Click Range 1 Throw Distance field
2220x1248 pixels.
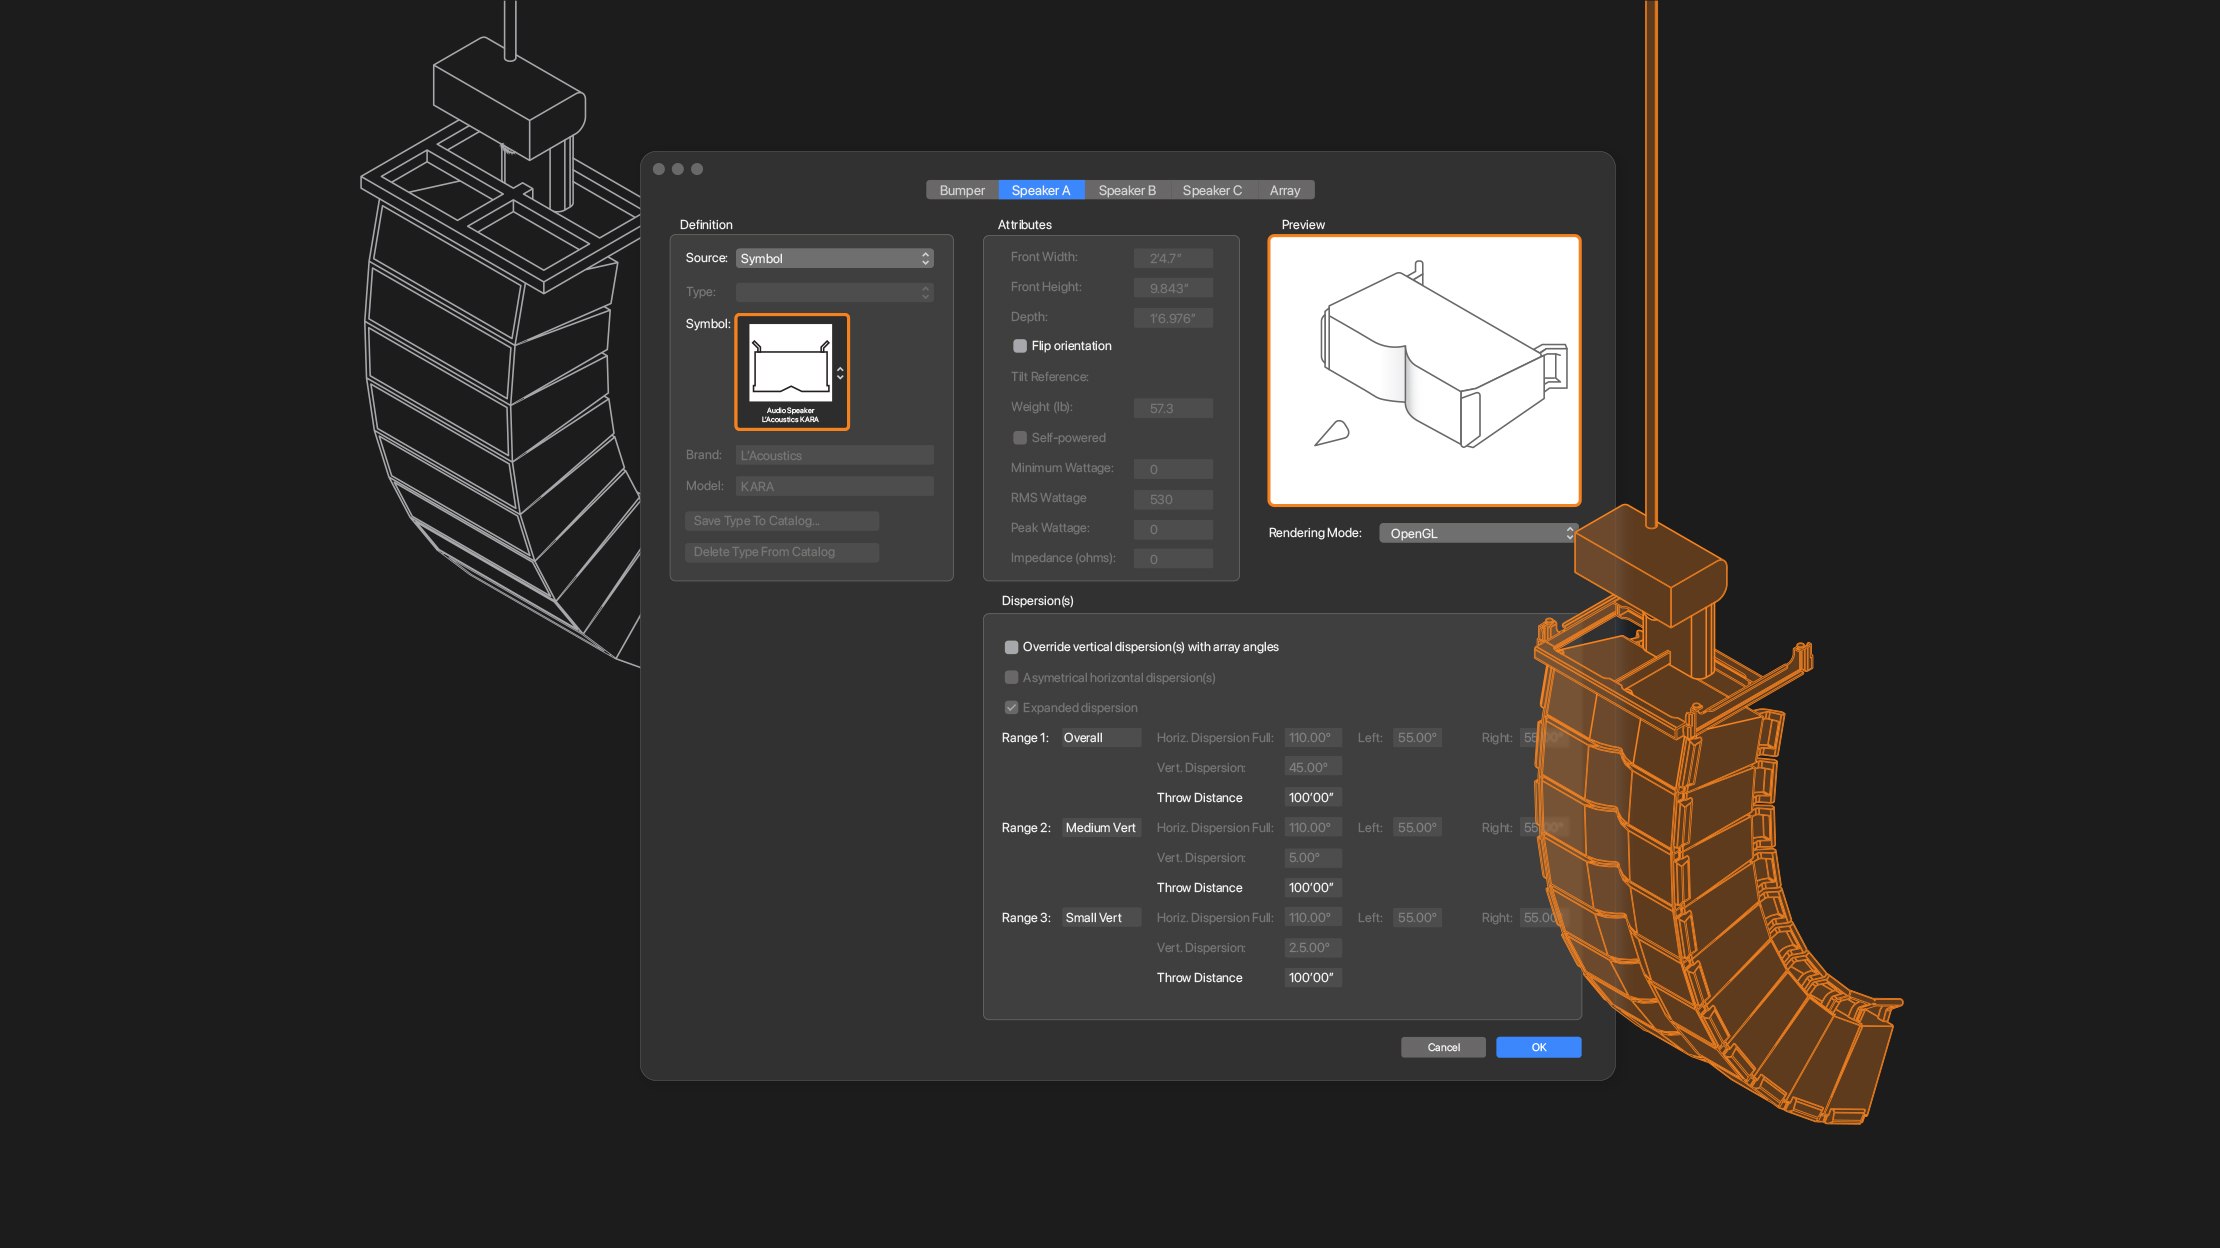[1313, 797]
